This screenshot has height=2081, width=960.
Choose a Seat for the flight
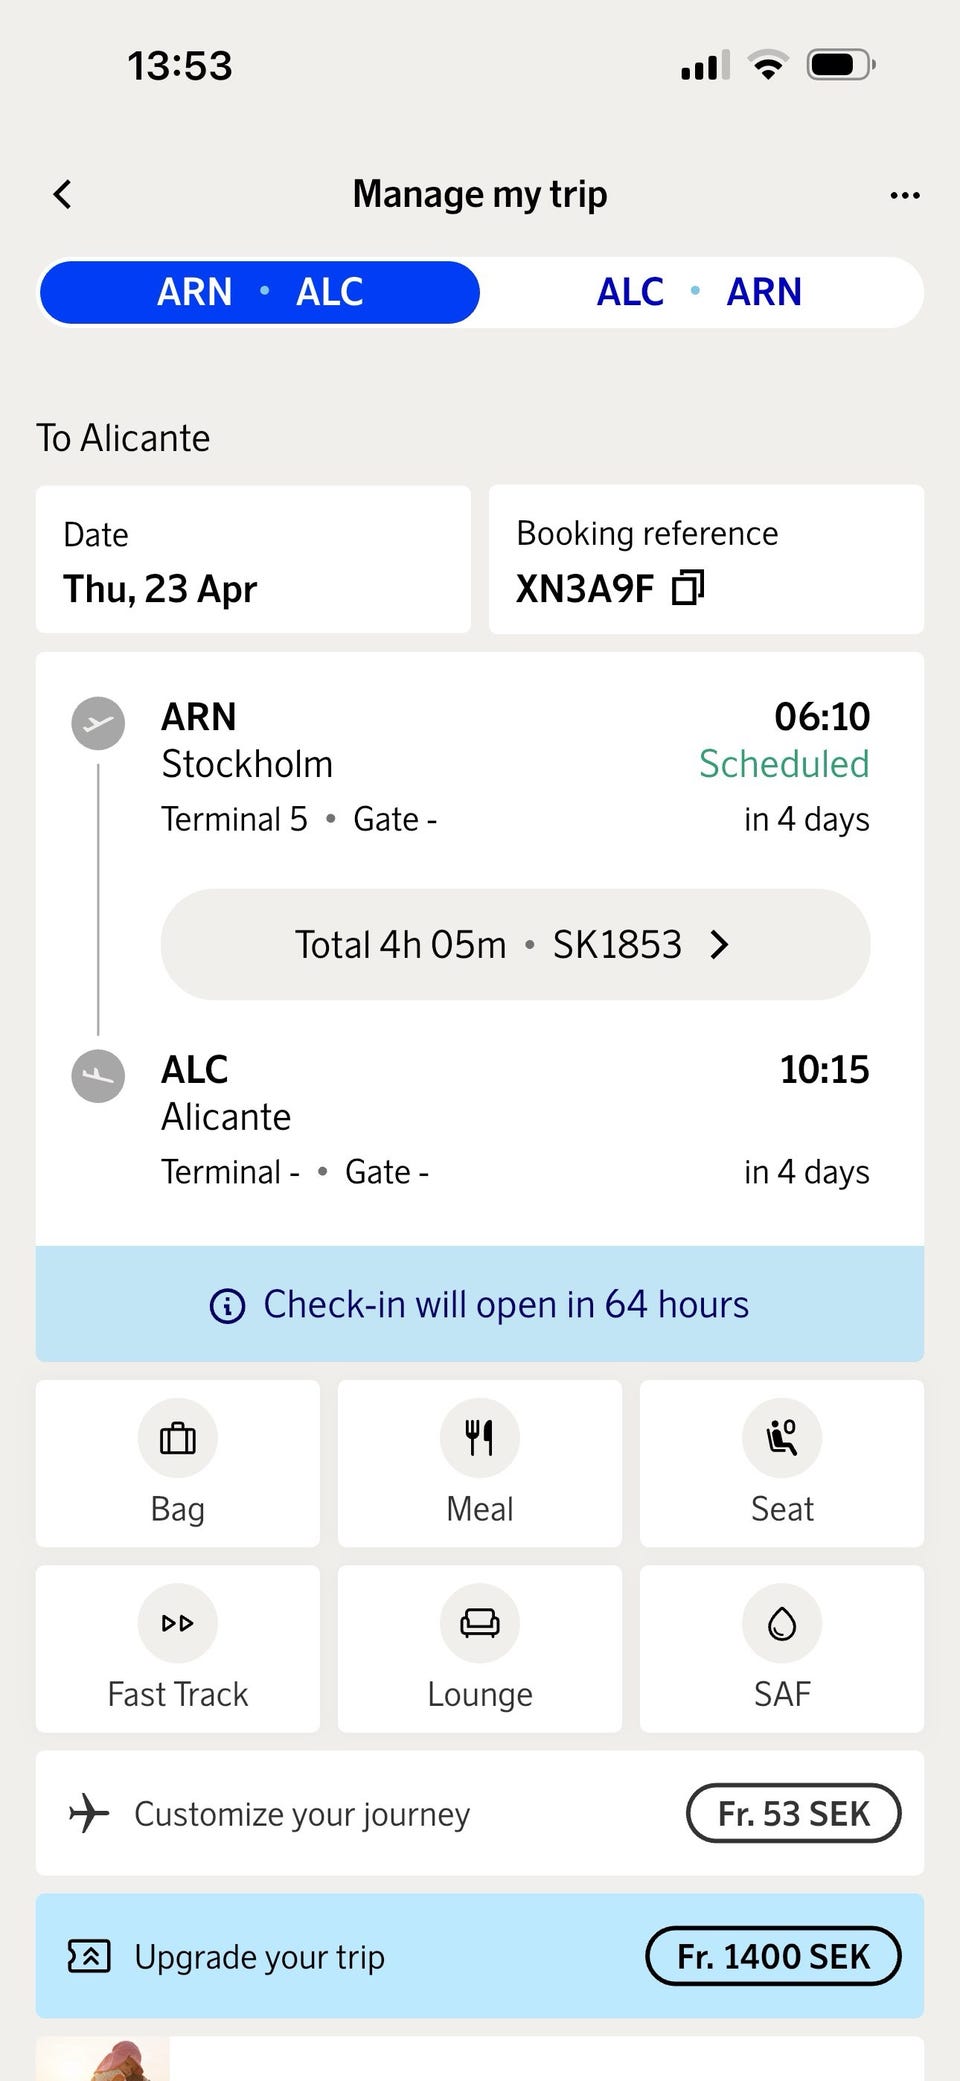(x=782, y=1462)
